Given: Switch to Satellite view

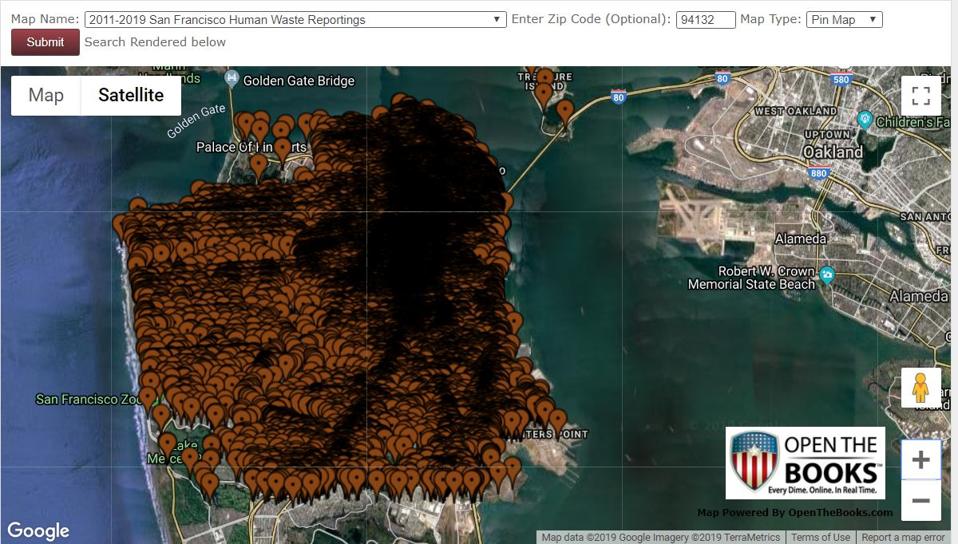Looking at the screenshot, I should (x=131, y=96).
